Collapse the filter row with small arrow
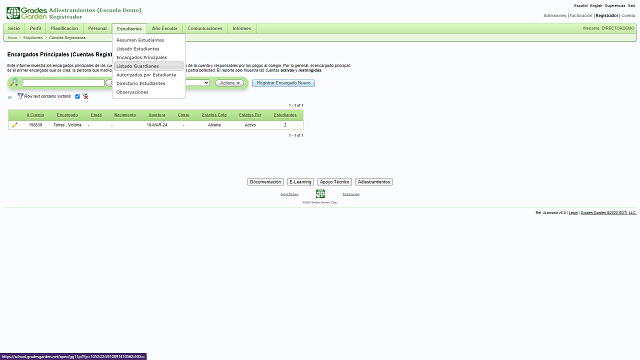The height and width of the screenshot is (360, 640). tap(10, 97)
